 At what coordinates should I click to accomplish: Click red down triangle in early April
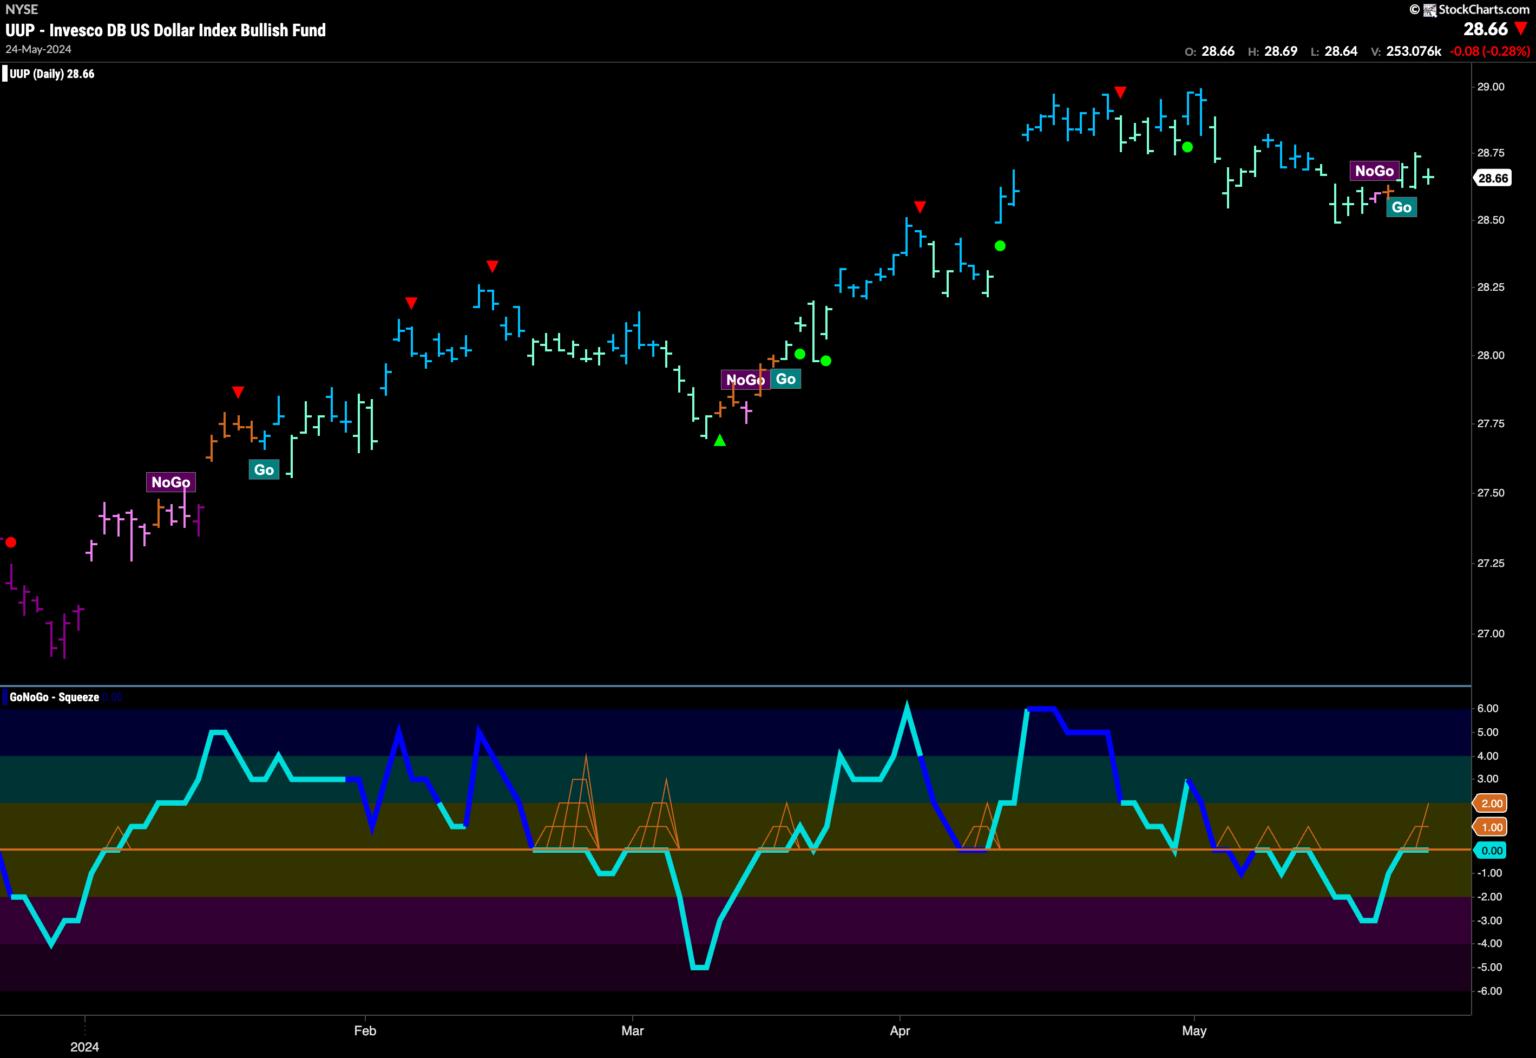pyautogui.click(x=920, y=207)
